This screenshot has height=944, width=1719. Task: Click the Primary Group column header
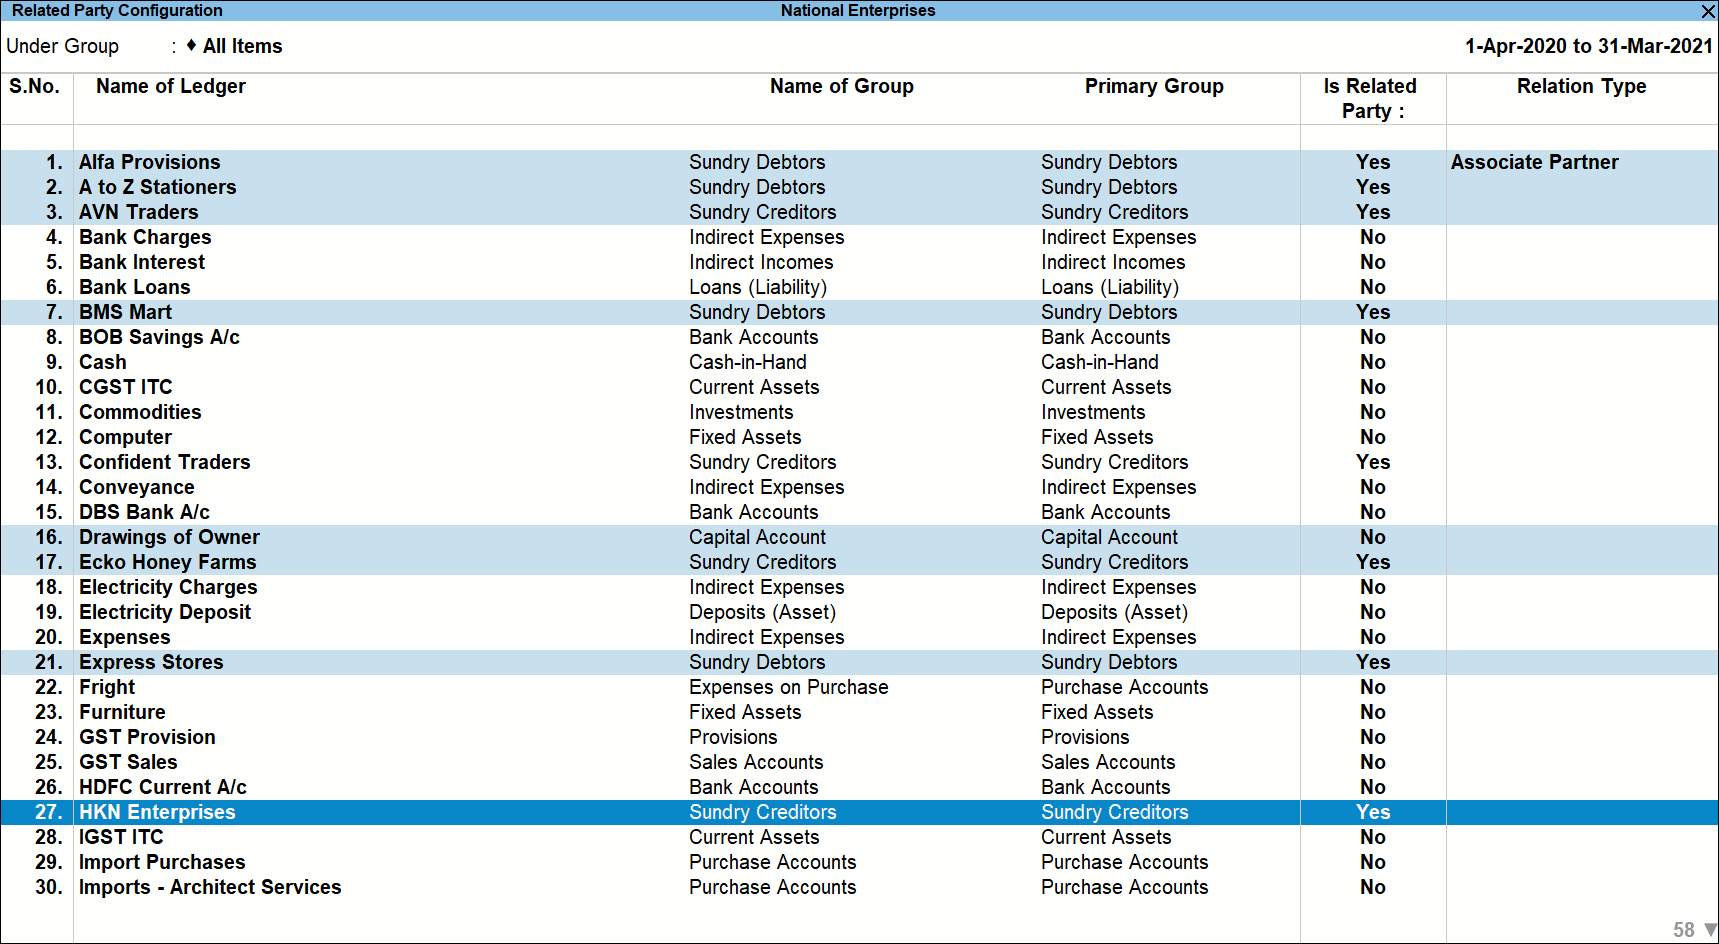click(x=1154, y=86)
